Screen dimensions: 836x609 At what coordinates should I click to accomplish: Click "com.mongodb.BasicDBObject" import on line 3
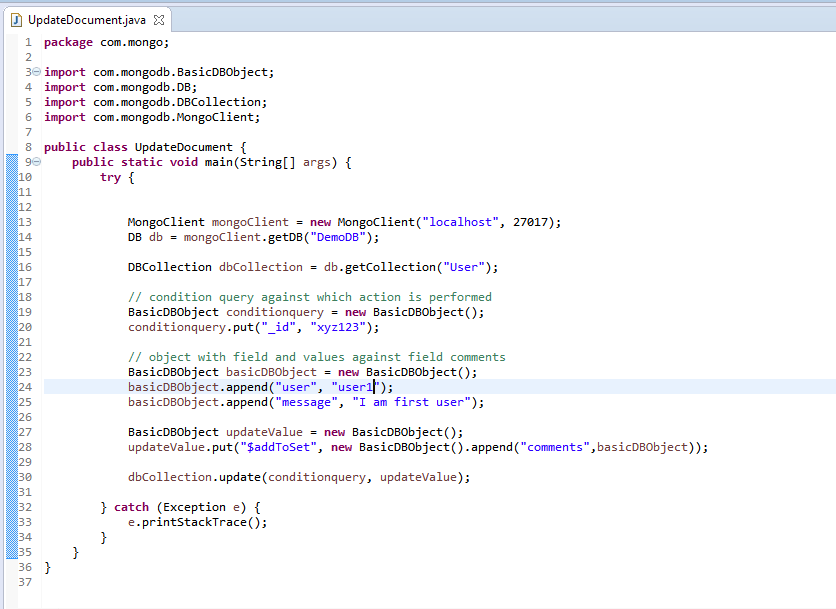pos(180,72)
